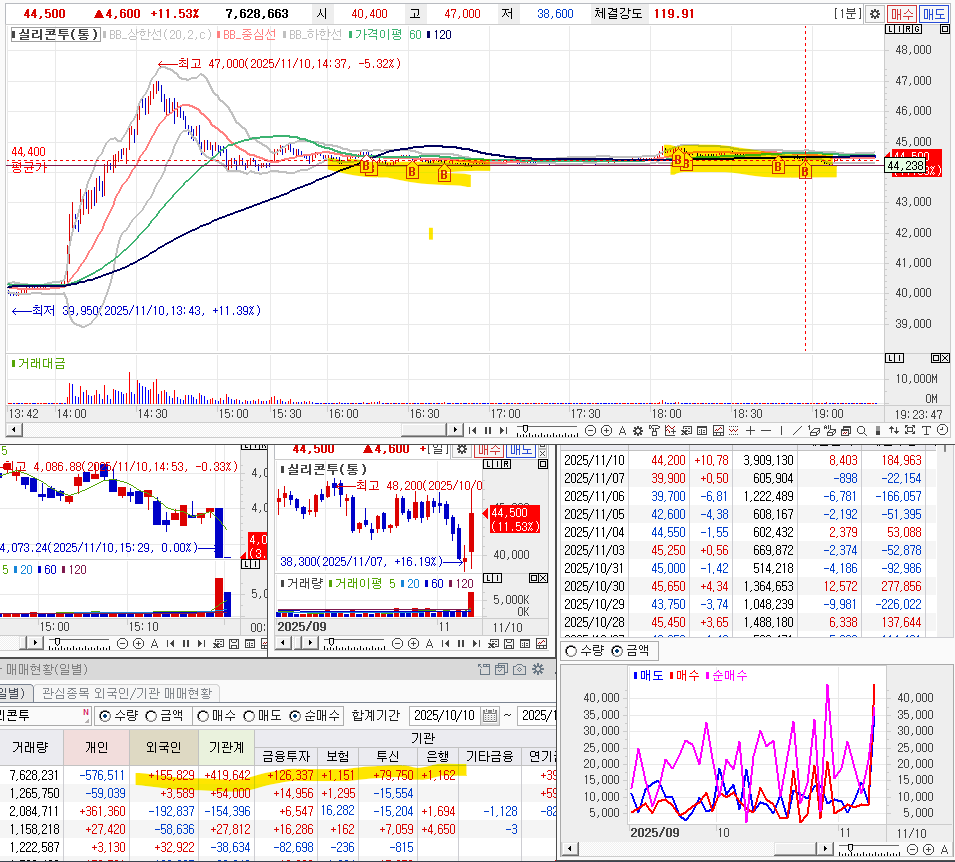Zoom out the main 1-minute chart
Image resolution: width=955 pixels, height=862 pixels.
[x=590, y=431]
